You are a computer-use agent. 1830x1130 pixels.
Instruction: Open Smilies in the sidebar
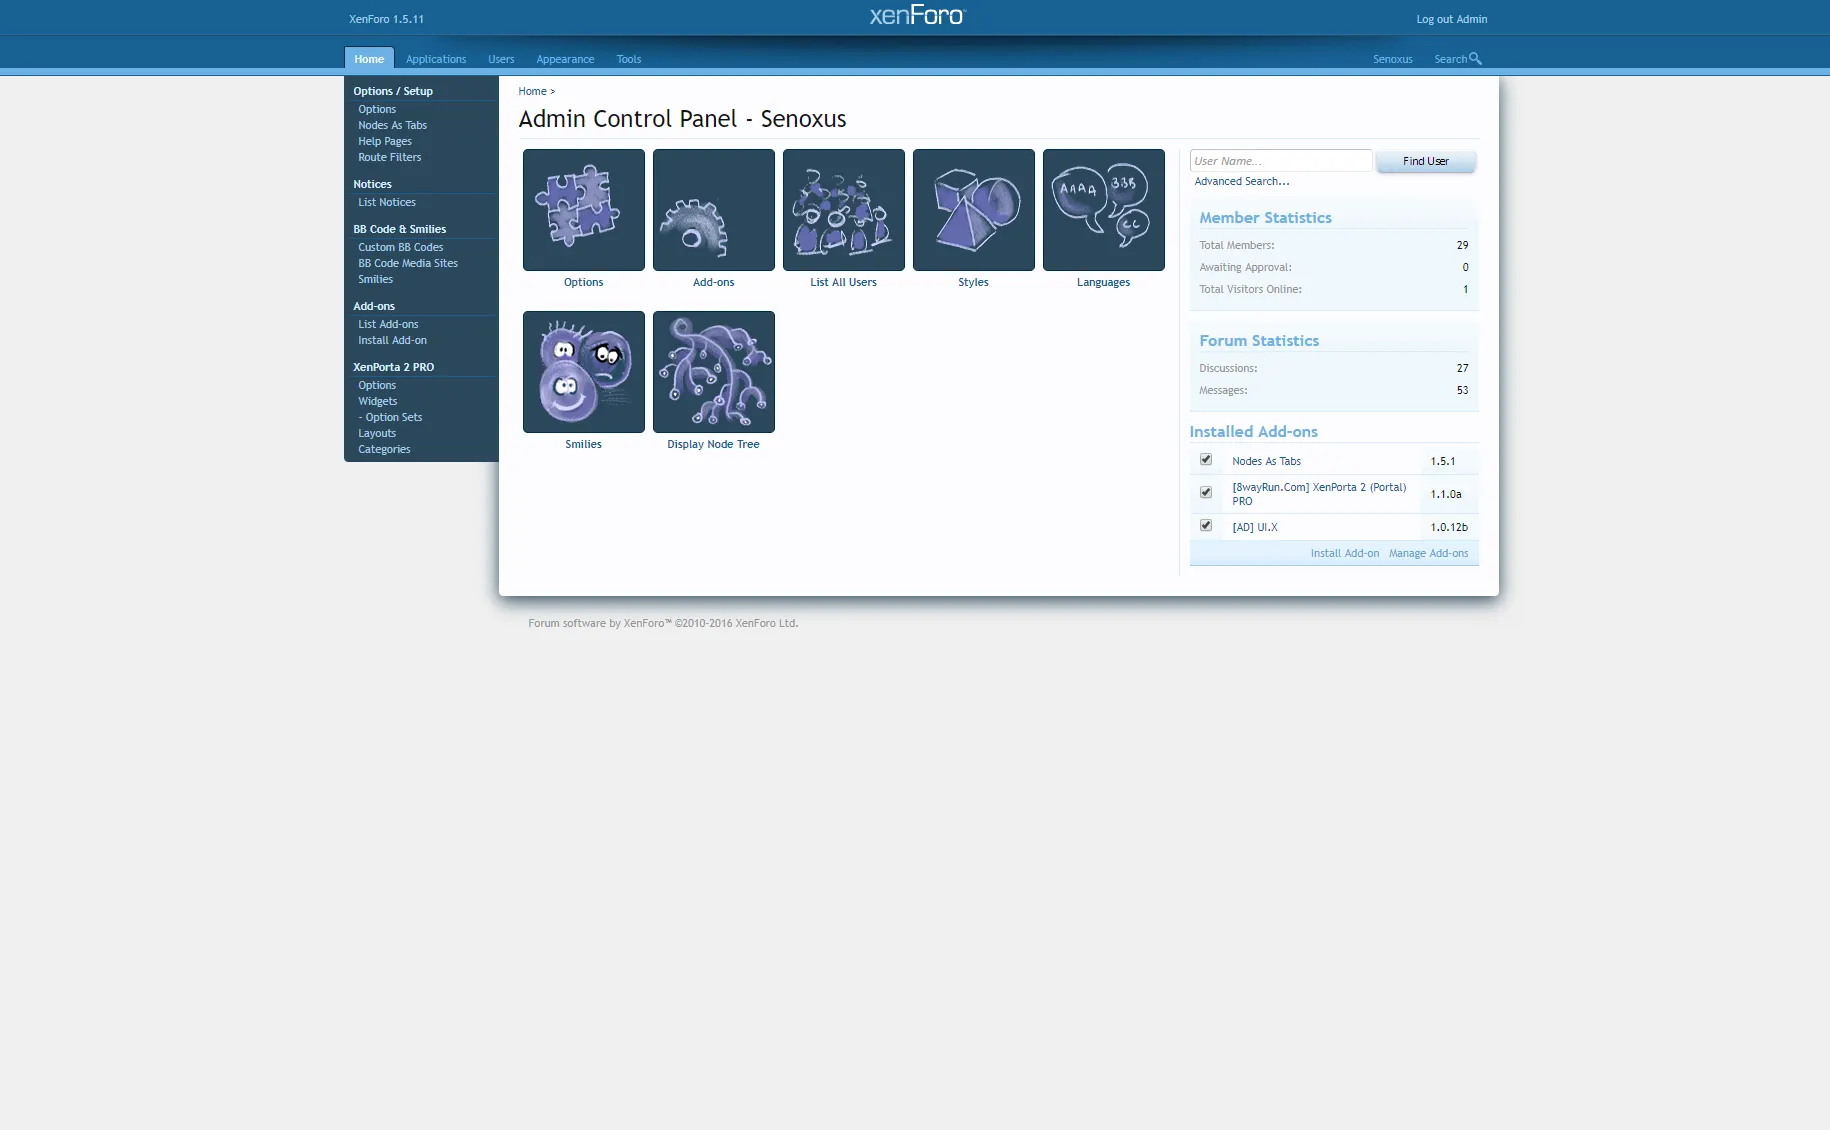click(376, 280)
